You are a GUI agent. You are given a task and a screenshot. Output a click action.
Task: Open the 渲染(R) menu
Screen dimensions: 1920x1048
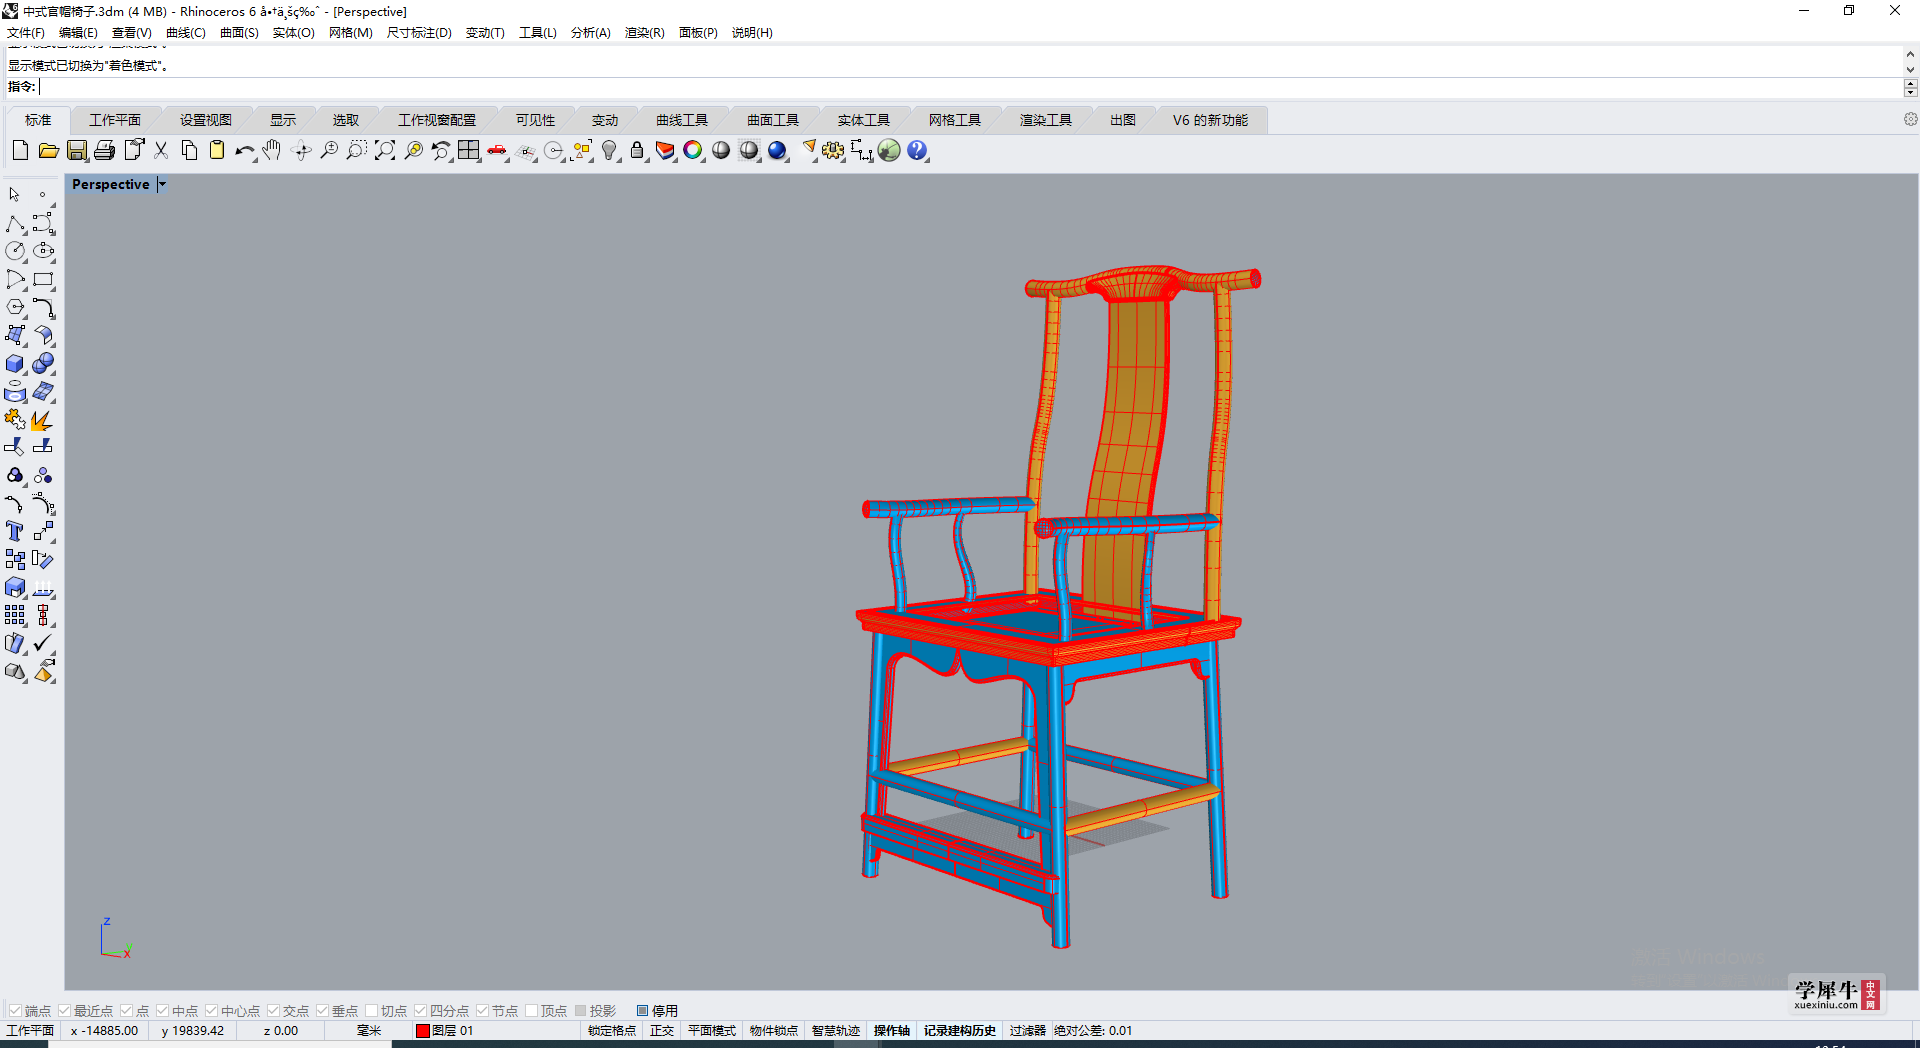tap(644, 33)
